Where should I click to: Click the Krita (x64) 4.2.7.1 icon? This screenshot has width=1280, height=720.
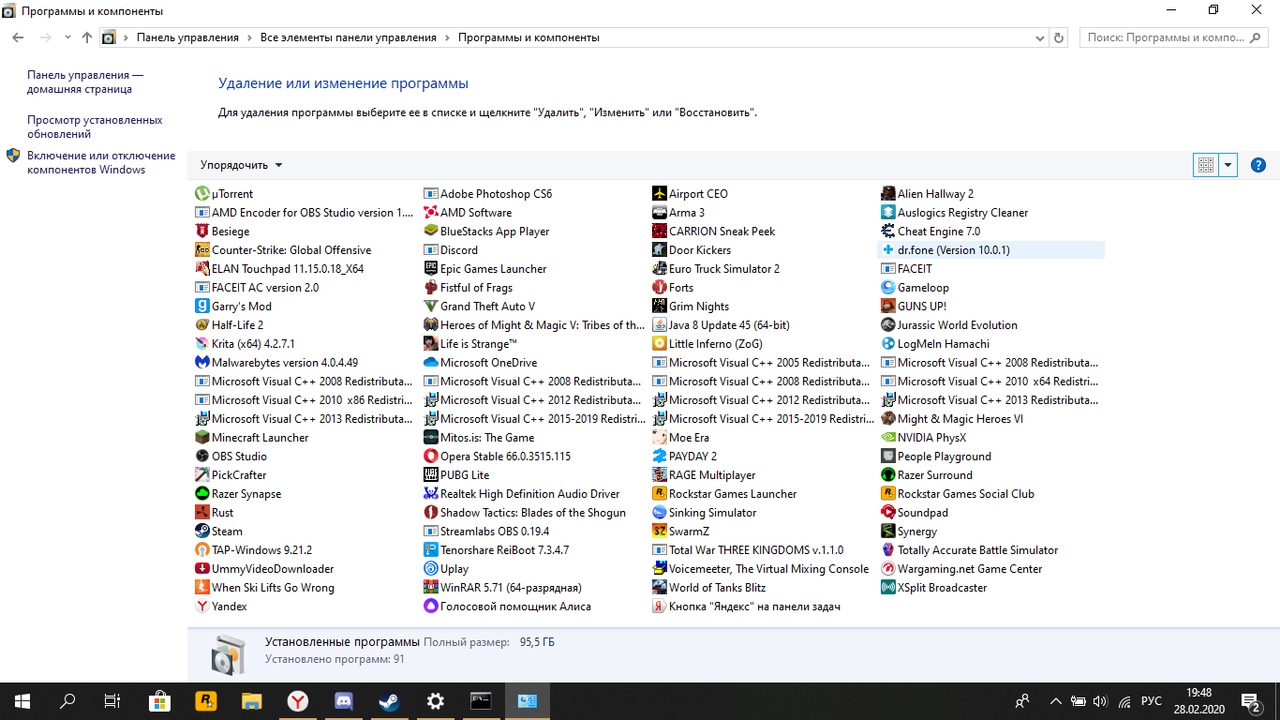[x=202, y=344]
